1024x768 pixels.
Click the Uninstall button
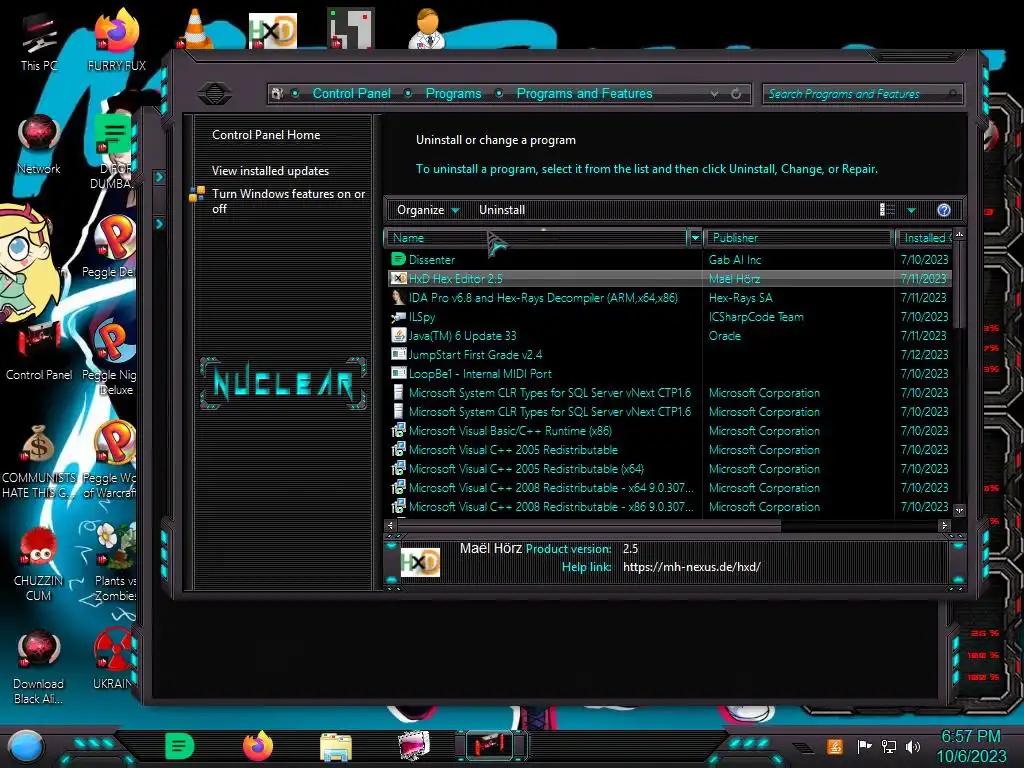tap(502, 210)
